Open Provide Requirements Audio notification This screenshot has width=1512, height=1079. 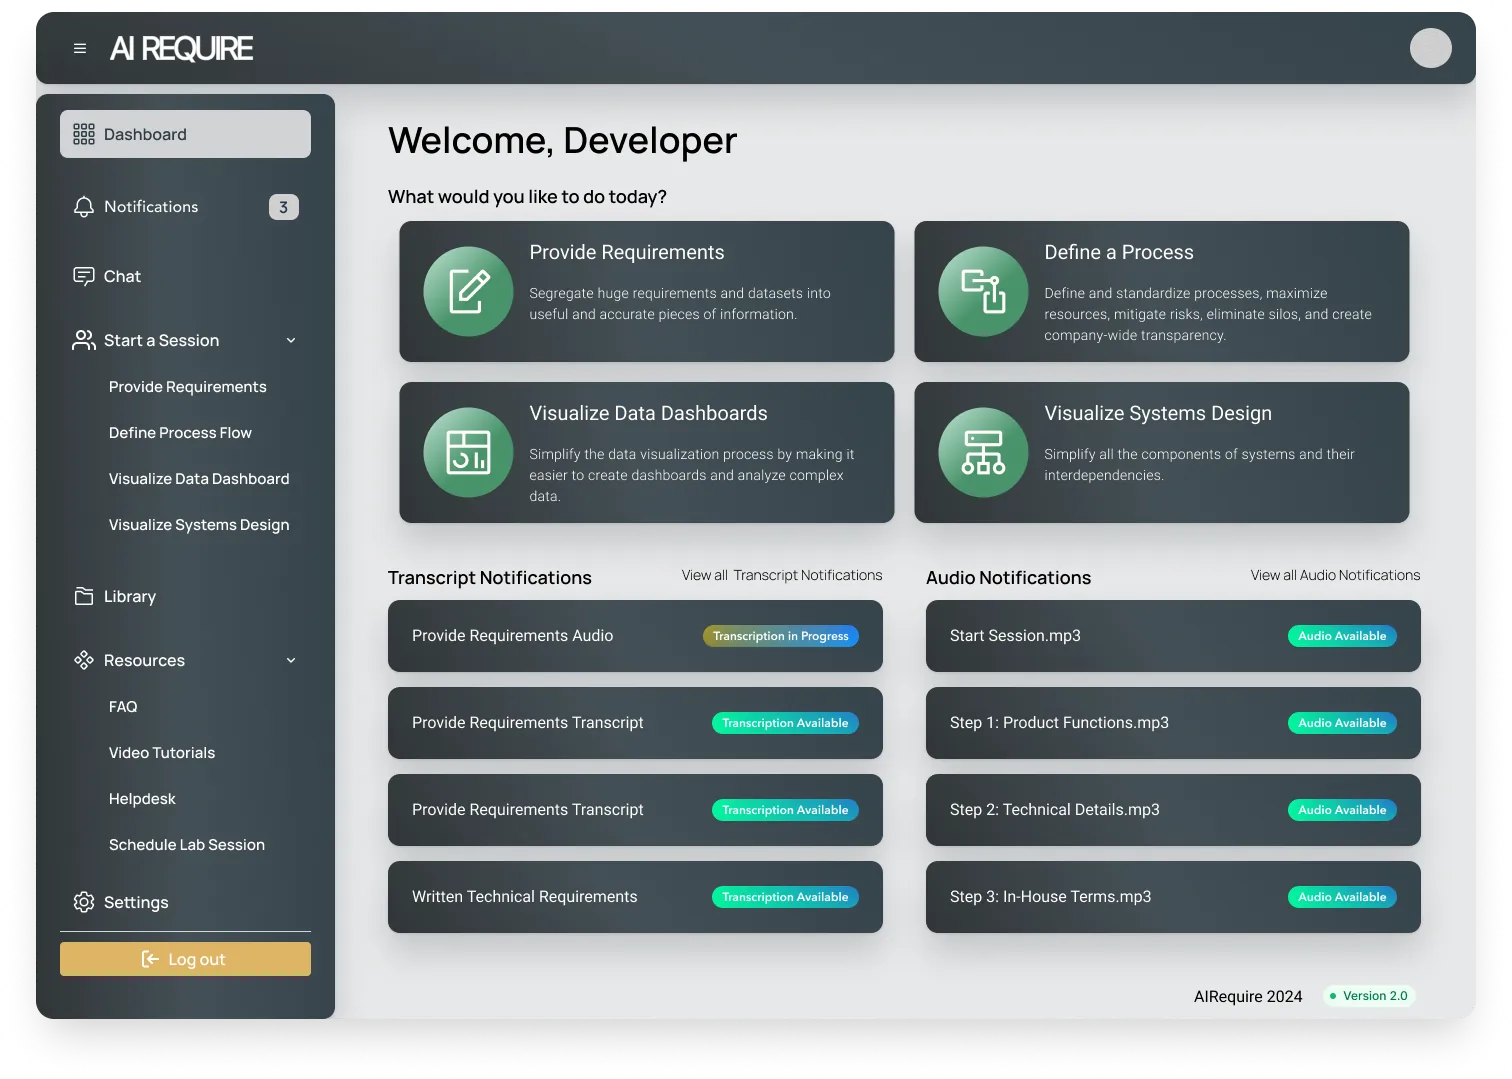tap(635, 636)
